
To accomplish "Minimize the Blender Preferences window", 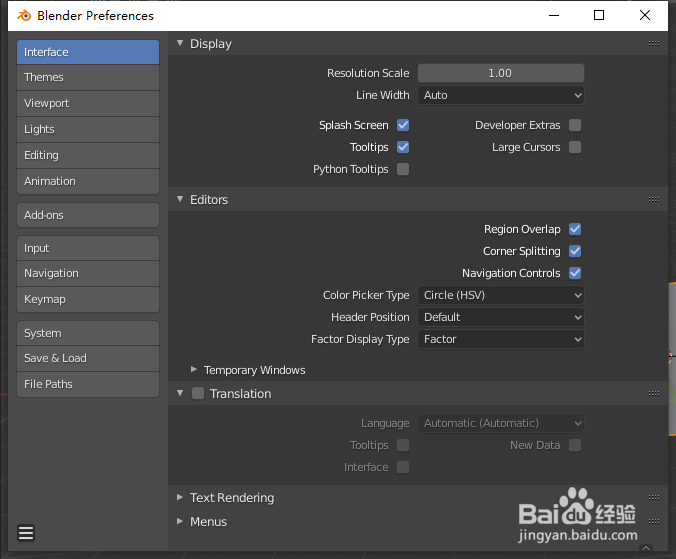I will [554, 16].
